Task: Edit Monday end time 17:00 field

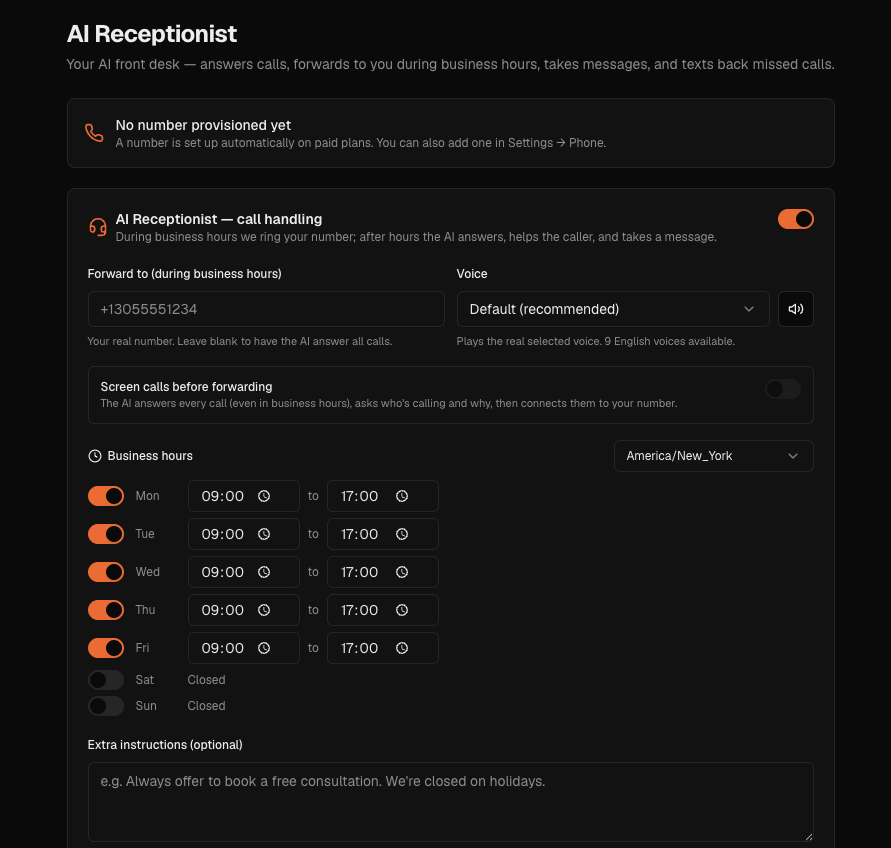Action: click(383, 496)
